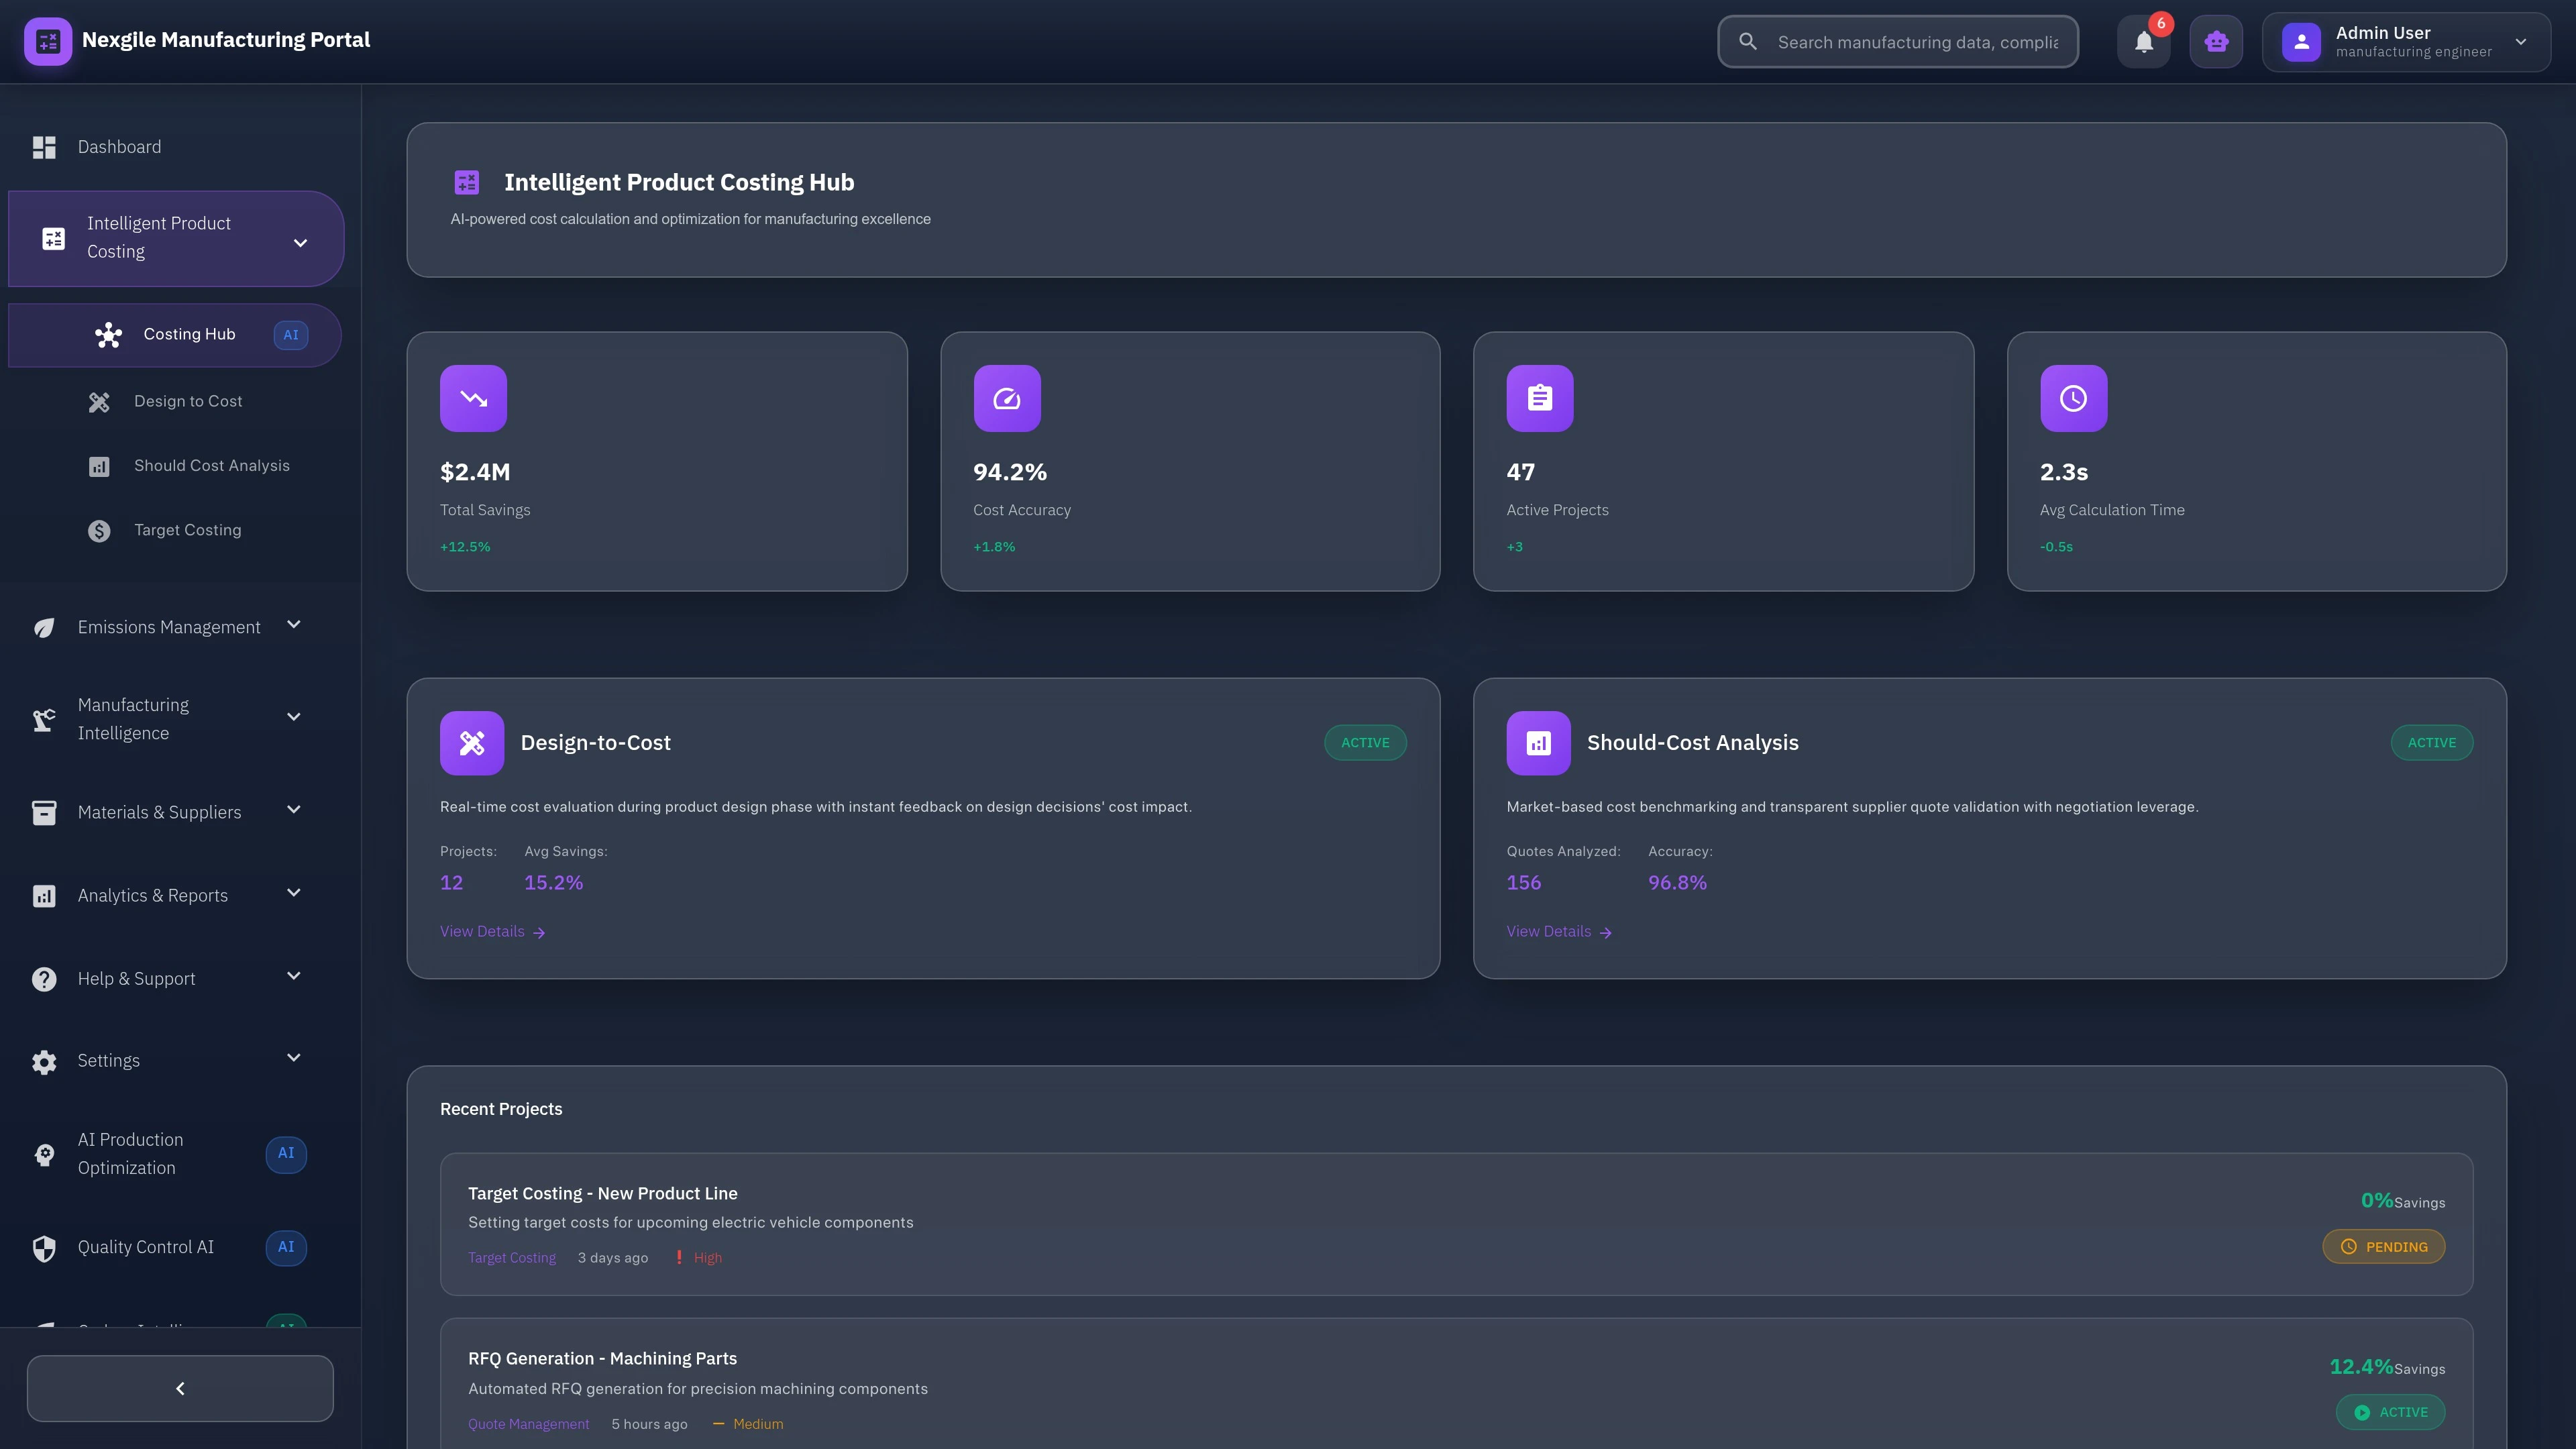Open the notifications bell icon
The width and height of the screenshot is (2576, 1449).
(2143, 41)
